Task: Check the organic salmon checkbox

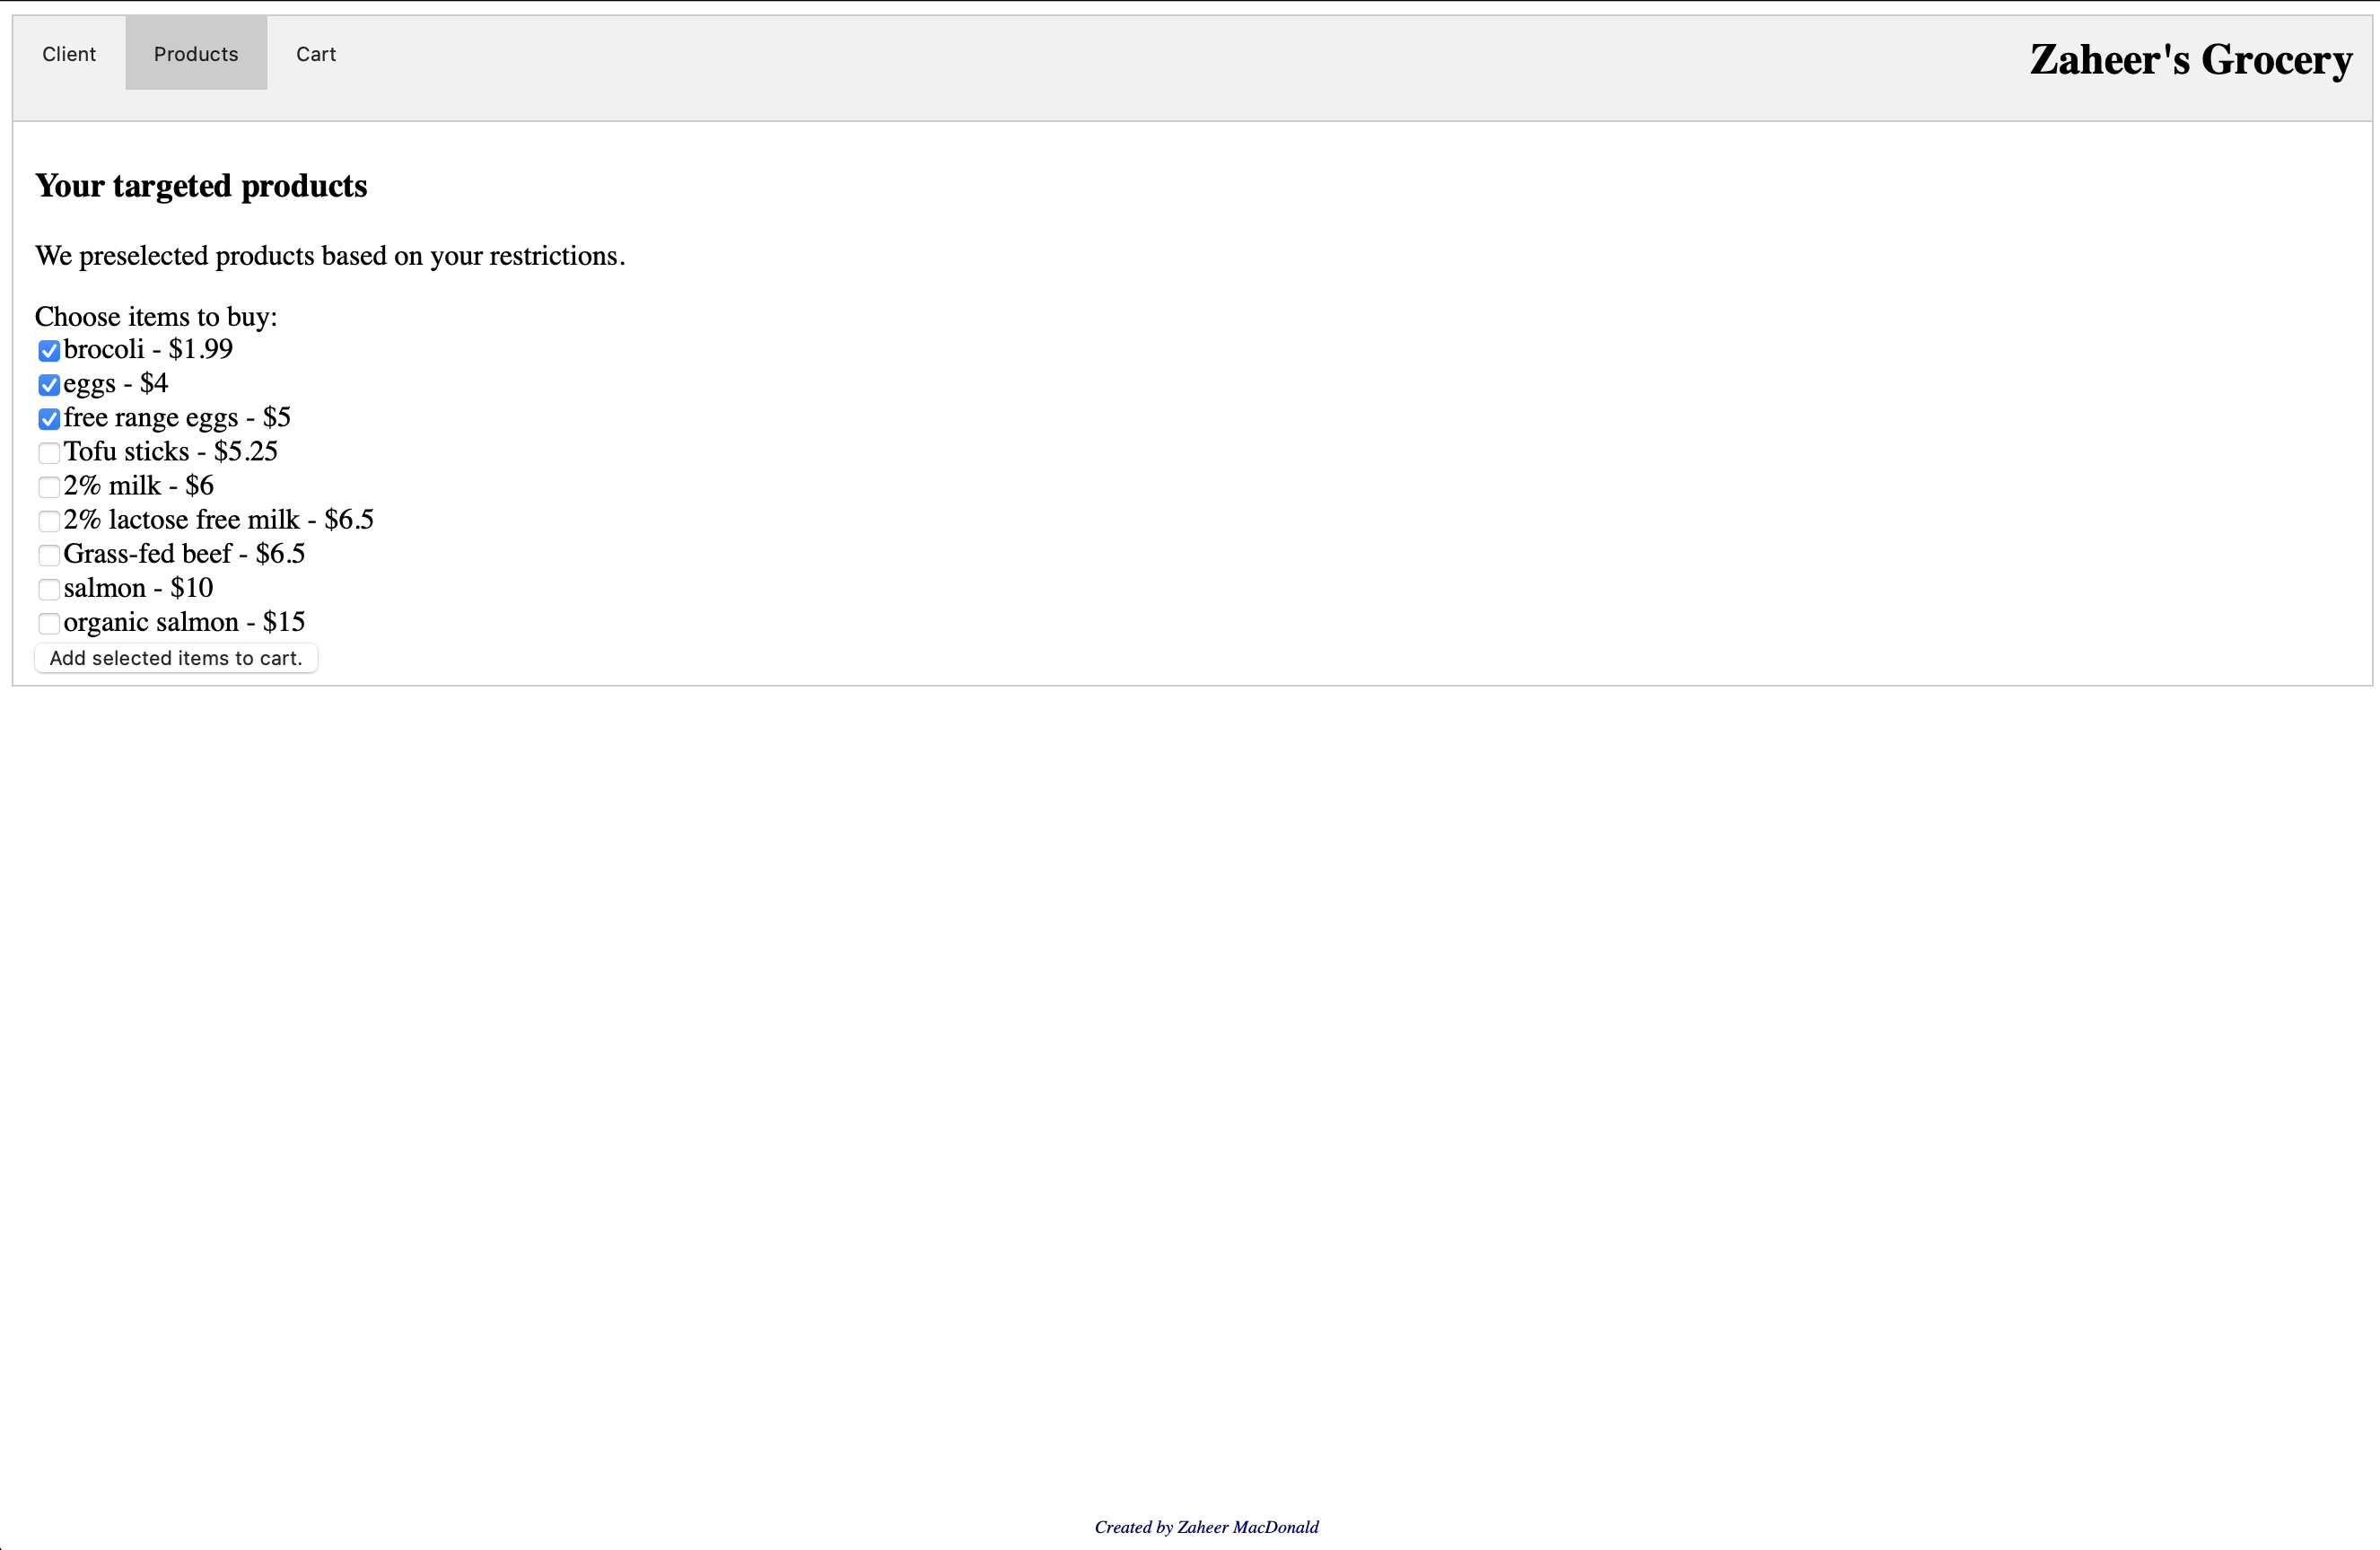Action: (x=48, y=623)
